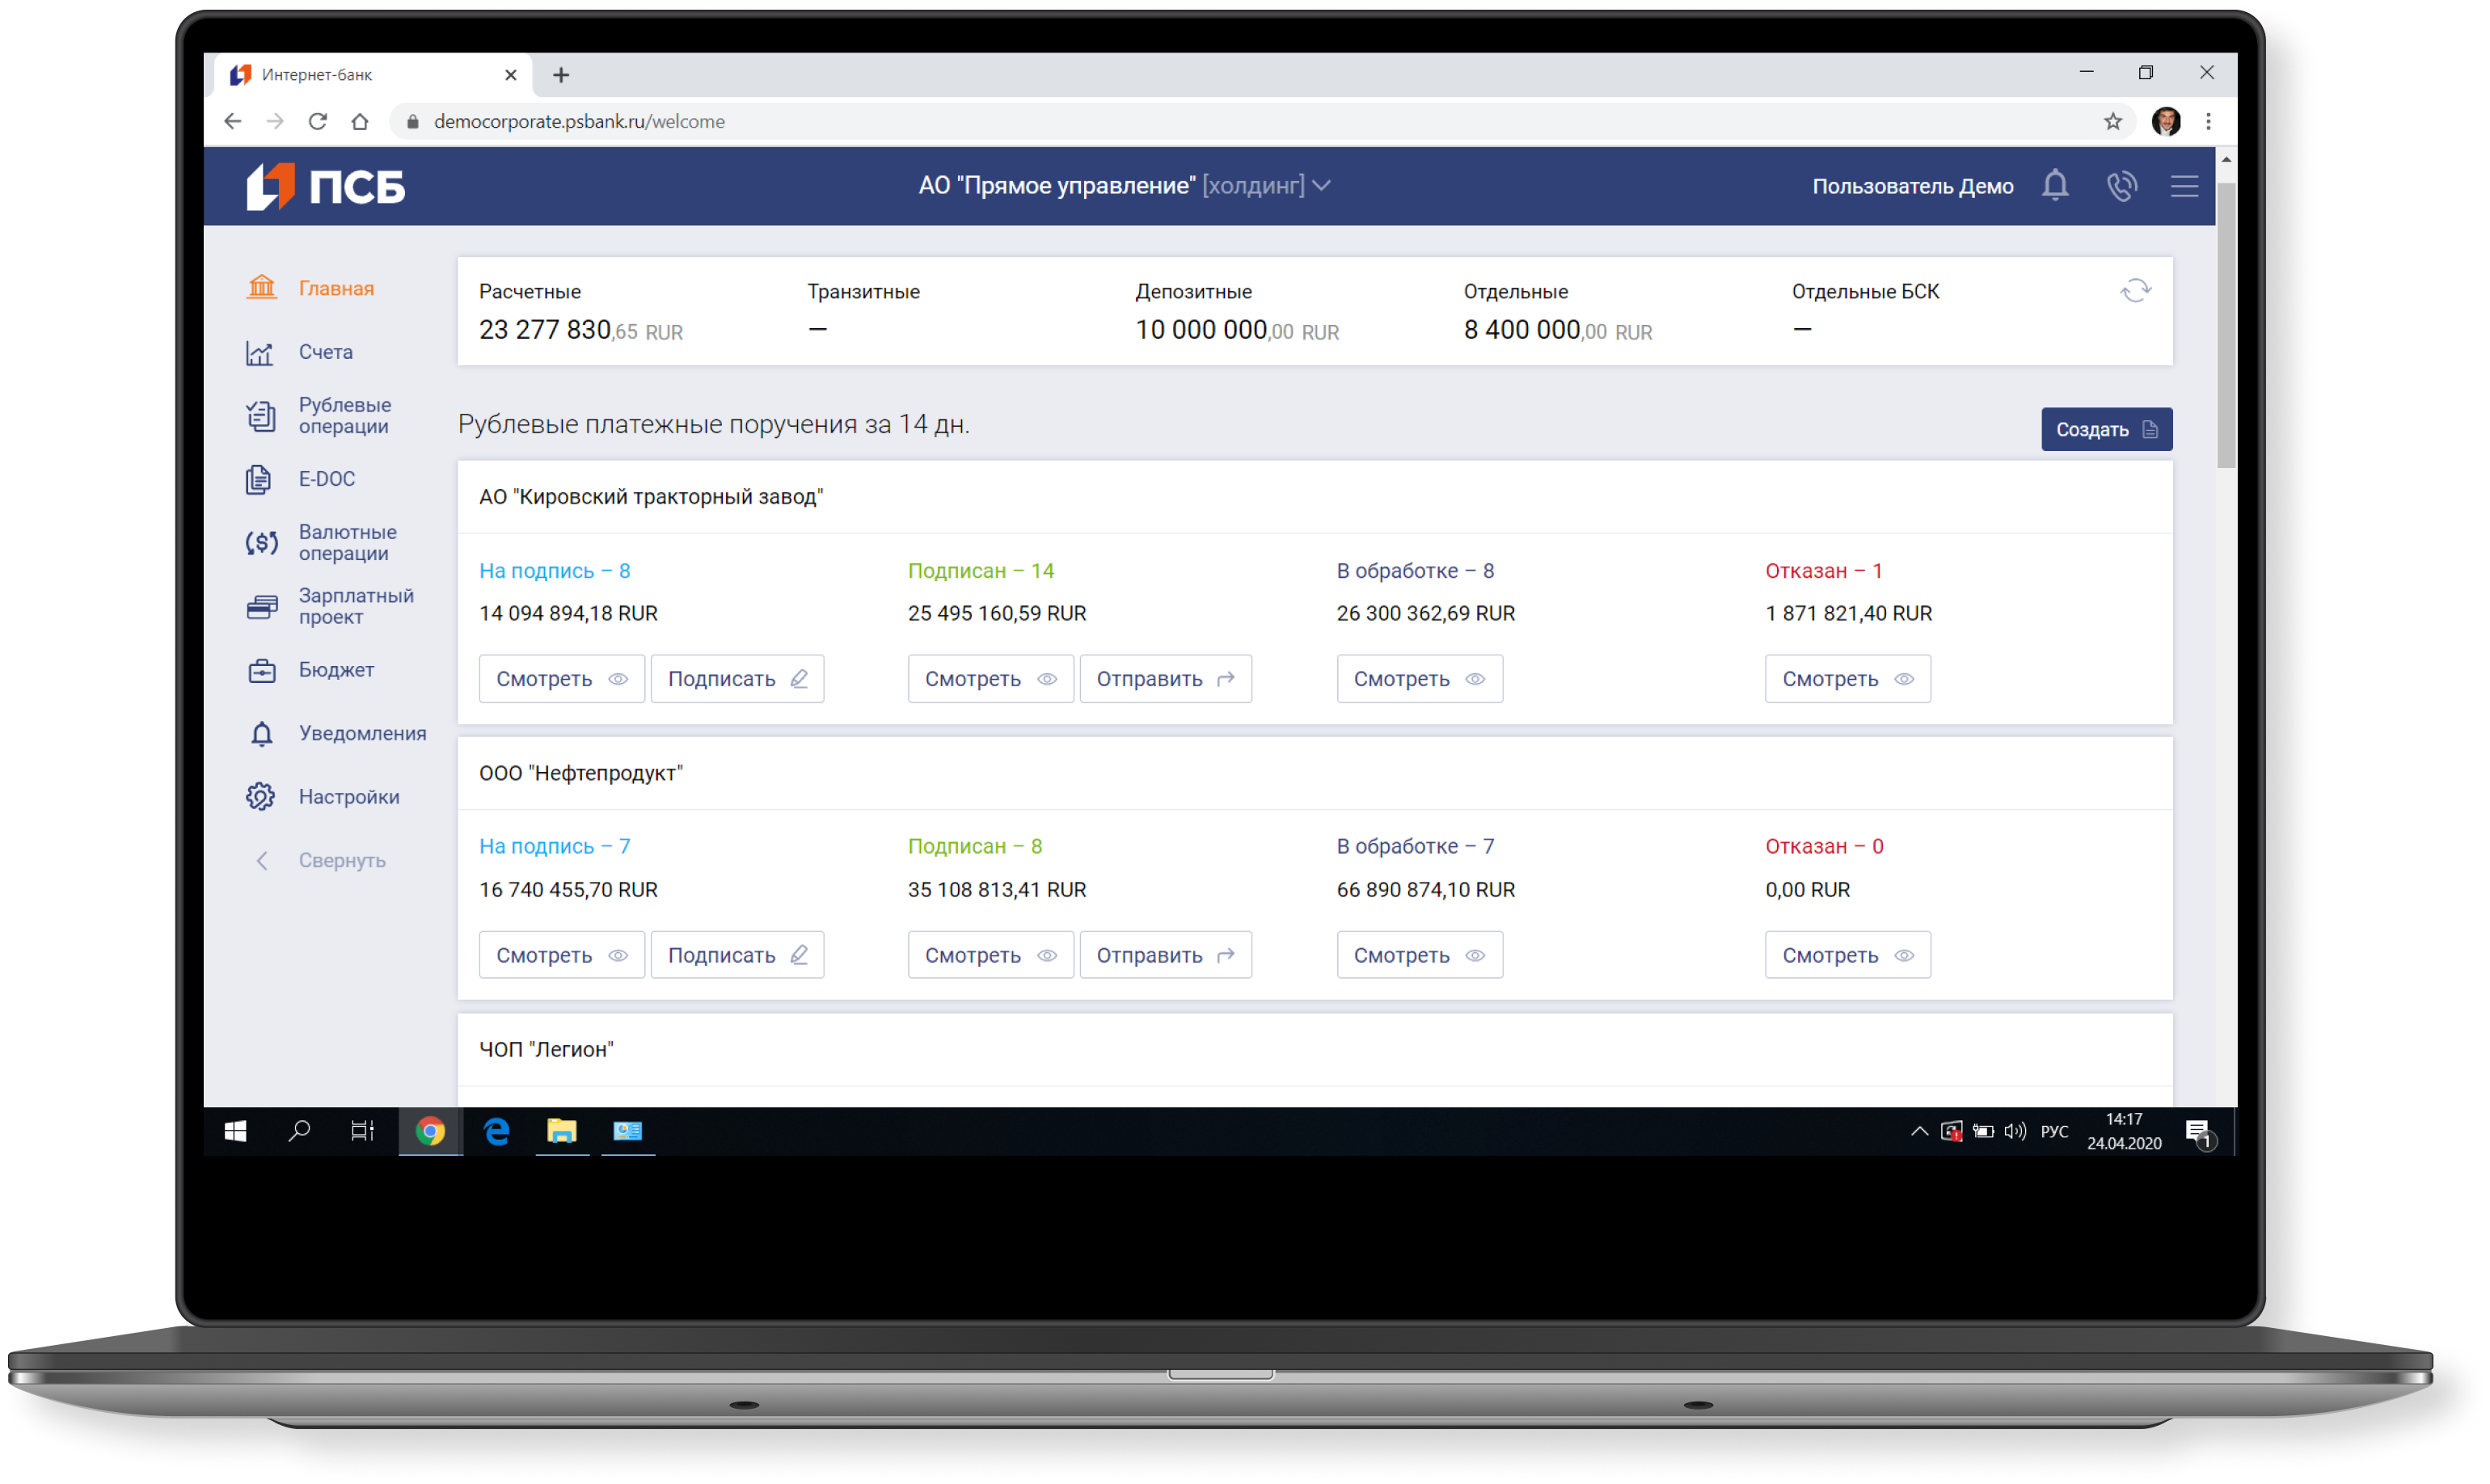Click Пользователь Демо user name
The width and height of the screenshot is (2490, 1484).
pos(1912,186)
